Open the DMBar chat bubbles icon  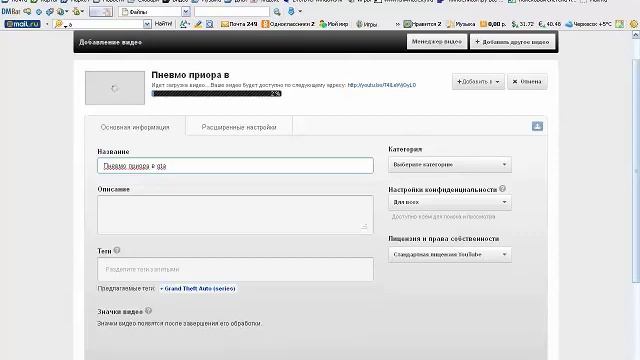coord(28,11)
